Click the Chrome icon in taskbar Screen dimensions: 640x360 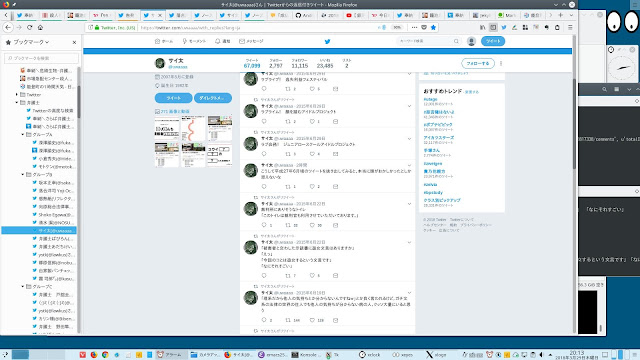click(105, 355)
